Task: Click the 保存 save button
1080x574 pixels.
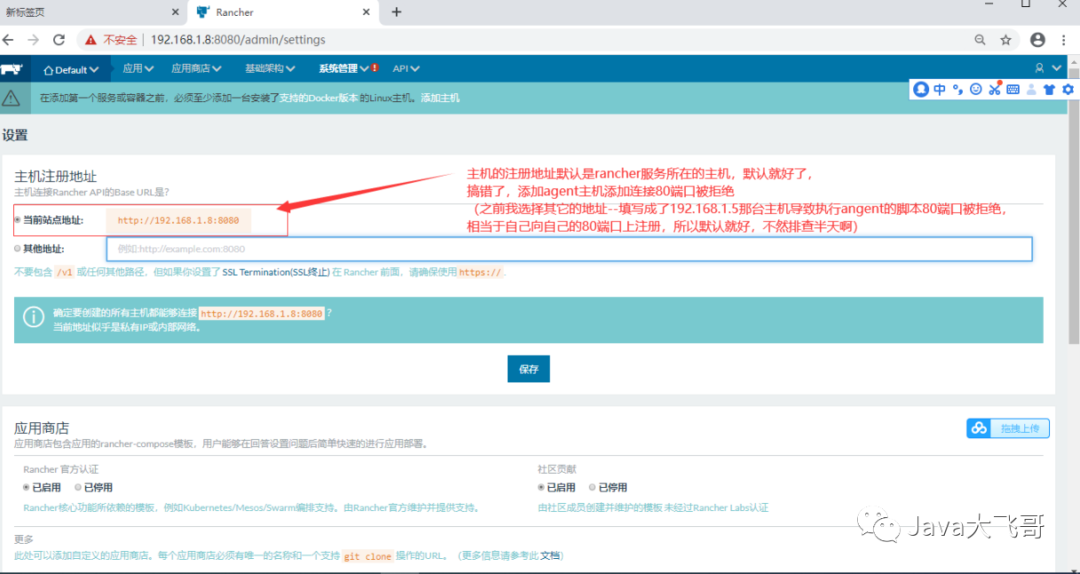Action: [x=528, y=369]
